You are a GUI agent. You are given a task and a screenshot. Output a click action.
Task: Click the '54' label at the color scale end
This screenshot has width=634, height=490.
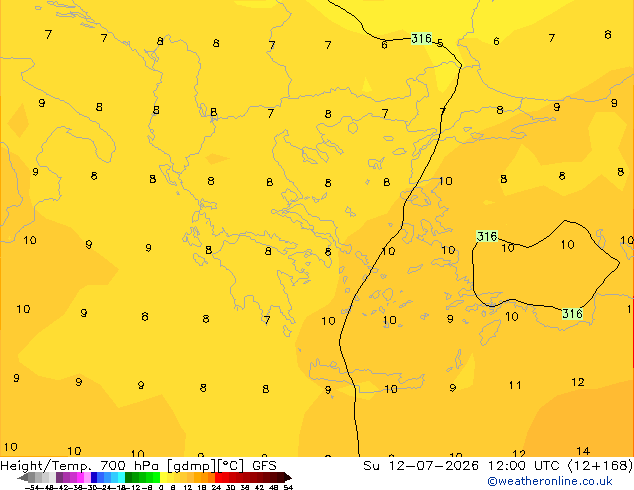(288, 487)
